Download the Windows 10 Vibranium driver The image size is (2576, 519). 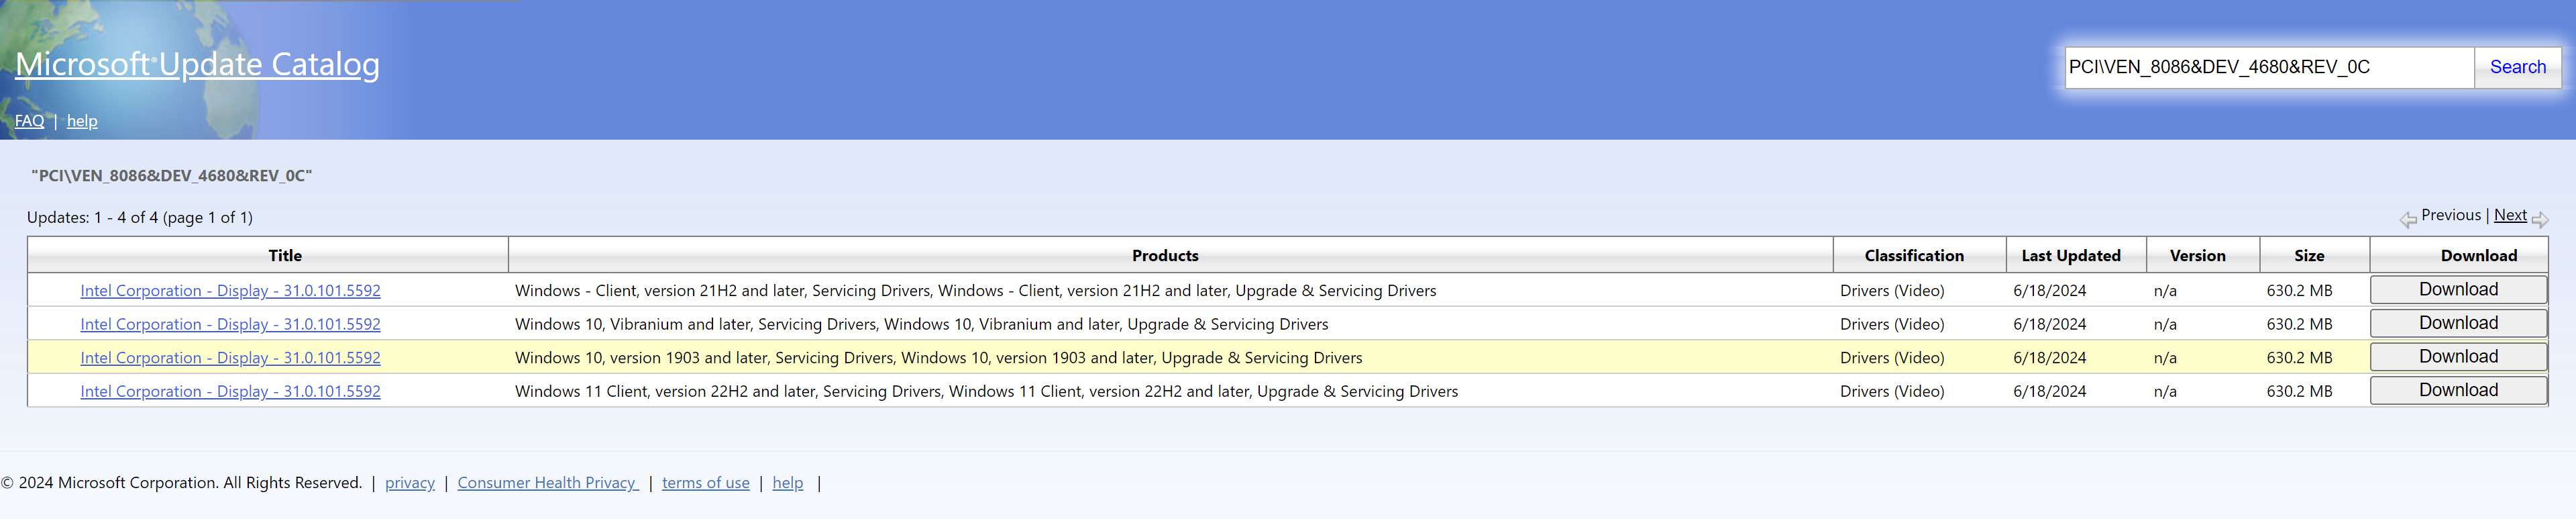click(2458, 323)
